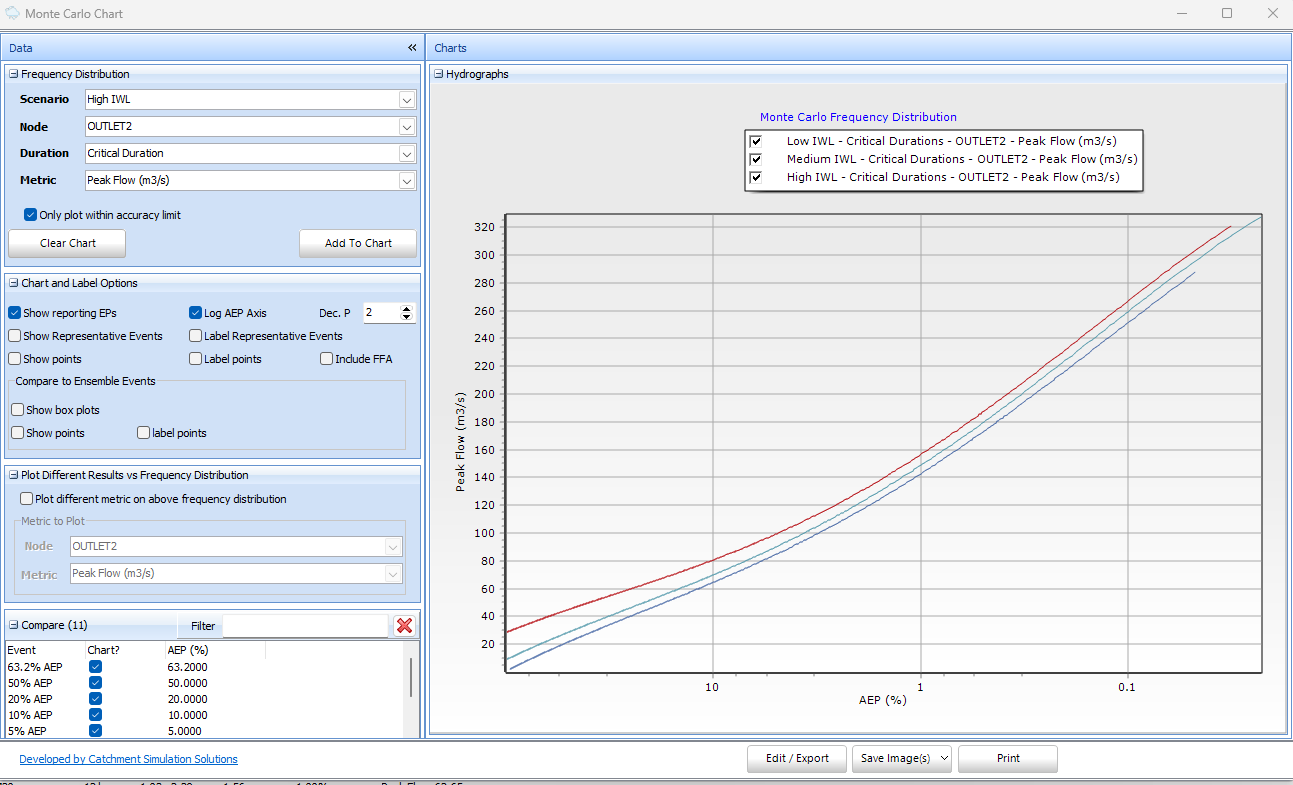Increment the Dec. P value with the up arrow
The width and height of the screenshot is (1293, 785).
tap(405, 307)
